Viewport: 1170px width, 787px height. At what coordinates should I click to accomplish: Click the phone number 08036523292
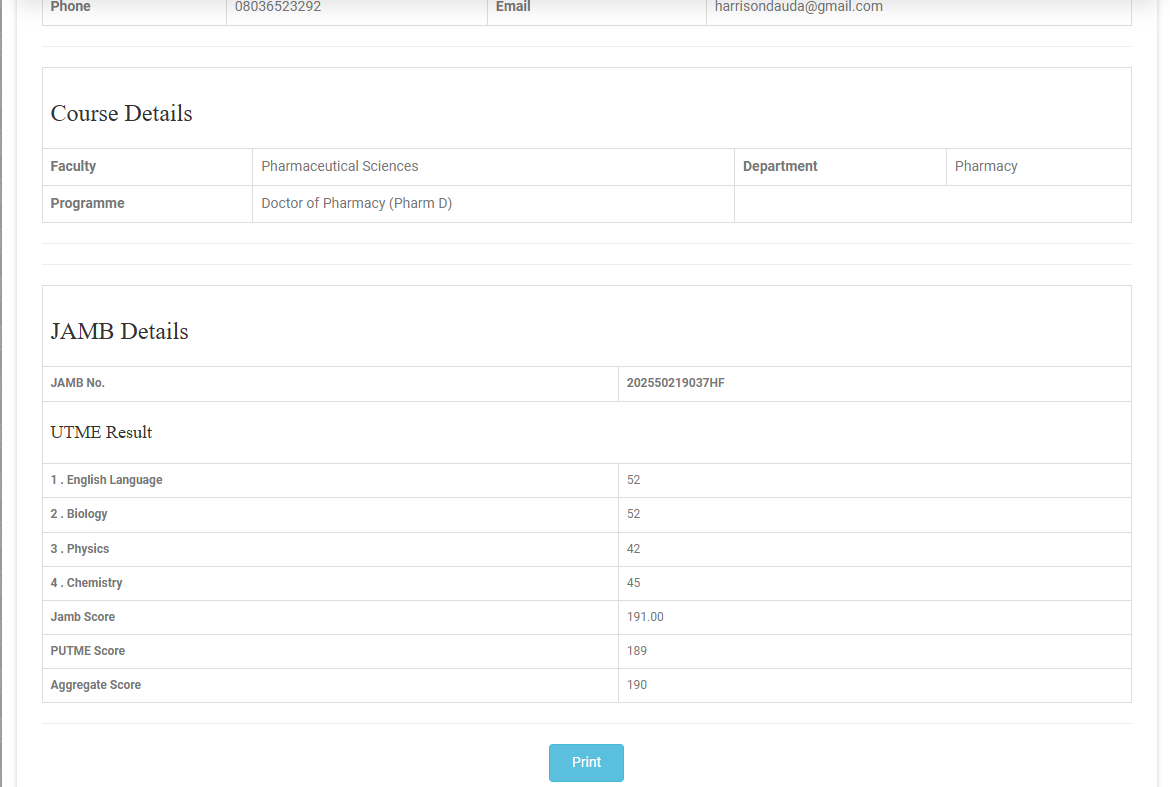pyautogui.click(x=278, y=7)
